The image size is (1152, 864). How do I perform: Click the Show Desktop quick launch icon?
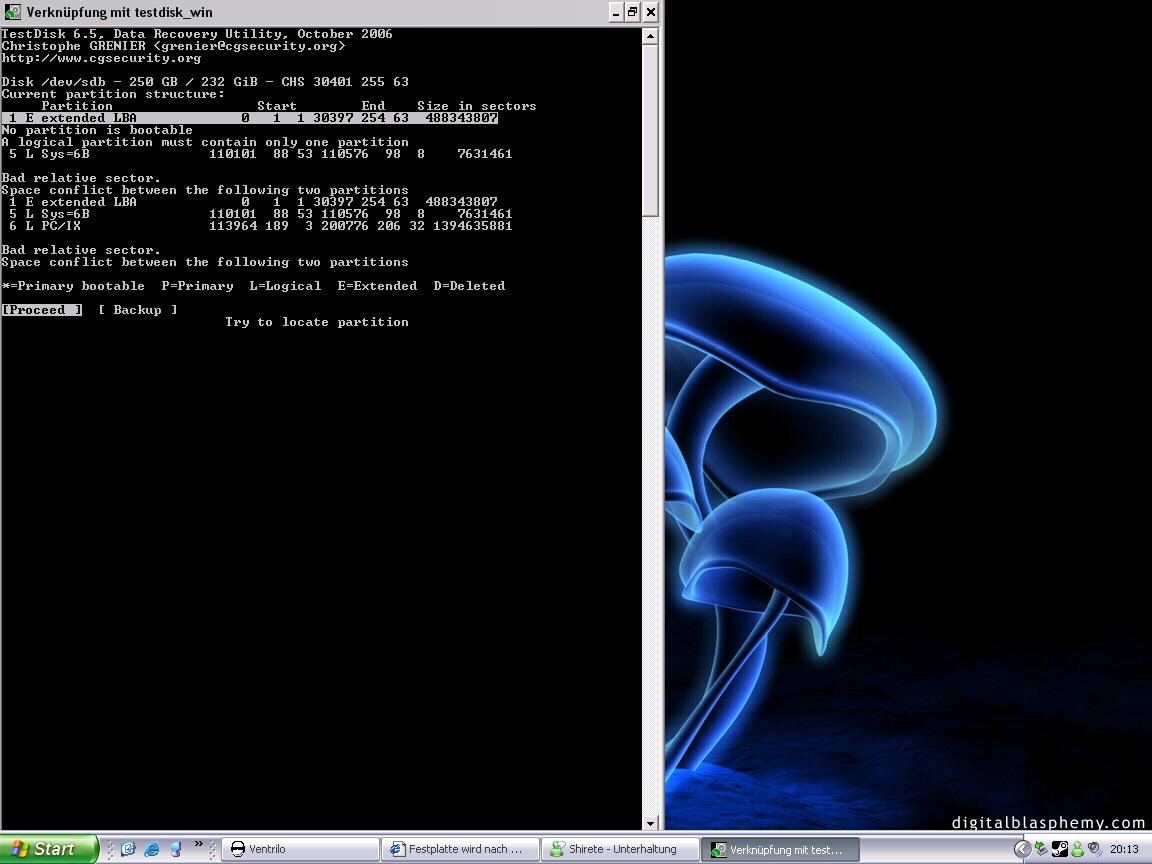128,849
